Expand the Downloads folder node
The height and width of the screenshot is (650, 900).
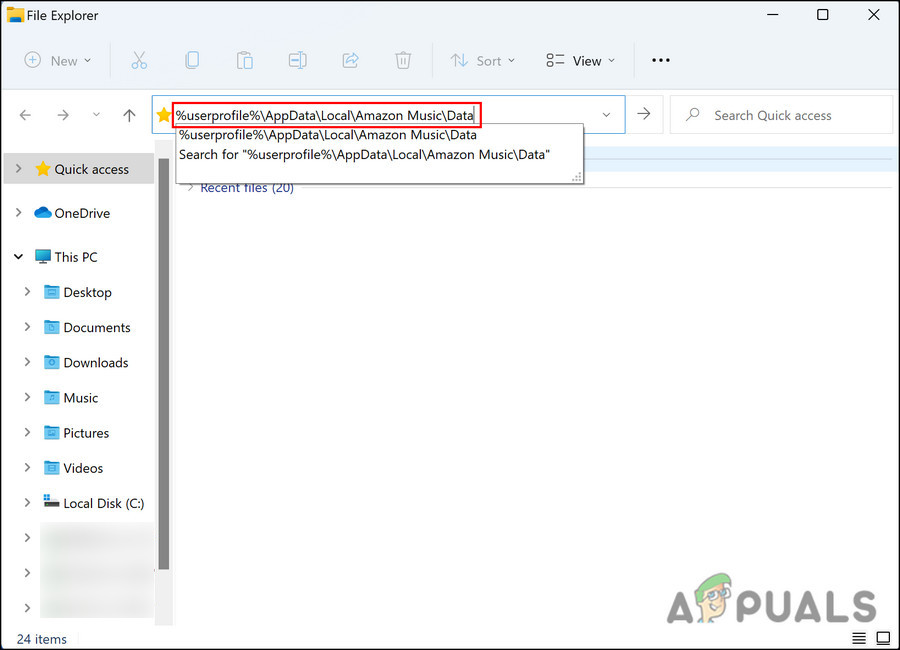(x=27, y=362)
